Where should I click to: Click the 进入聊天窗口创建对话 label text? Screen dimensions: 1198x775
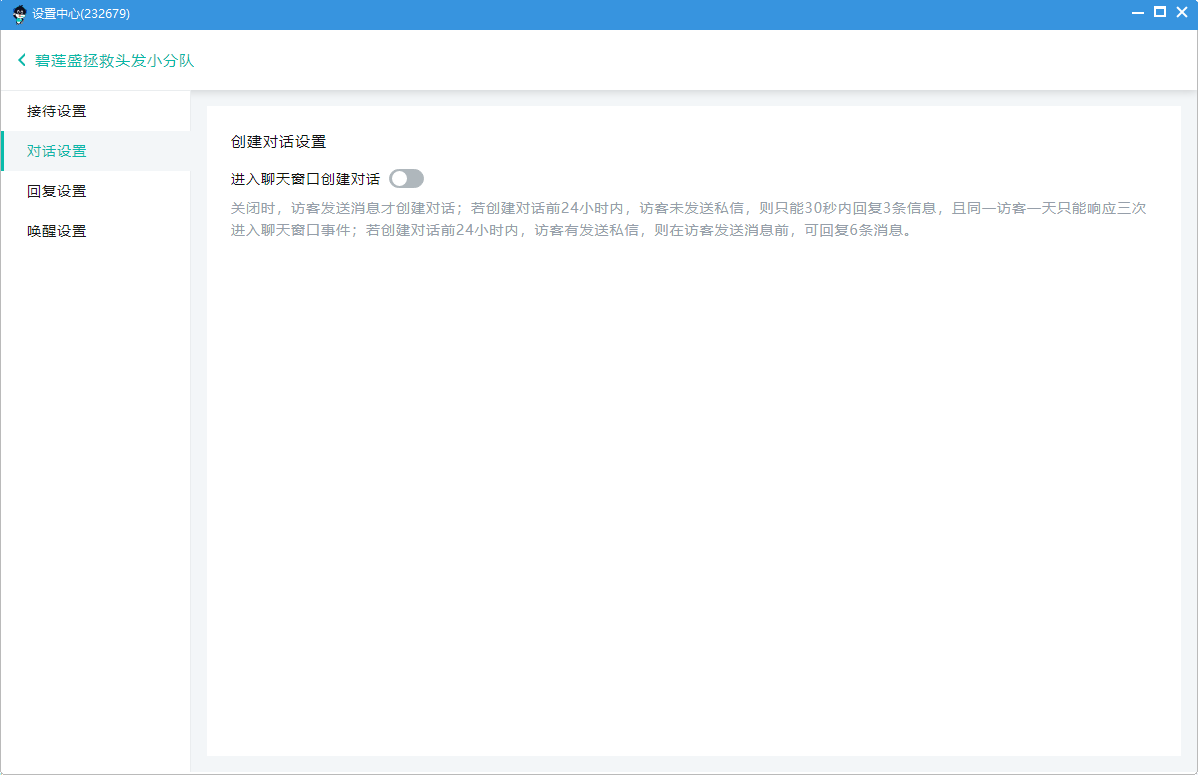pos(305,179)
